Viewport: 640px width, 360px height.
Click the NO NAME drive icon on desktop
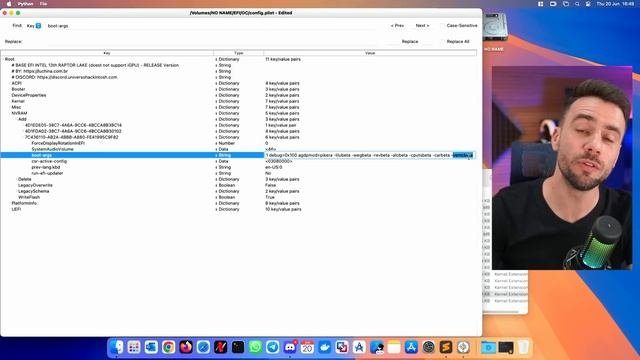point(495,27)
